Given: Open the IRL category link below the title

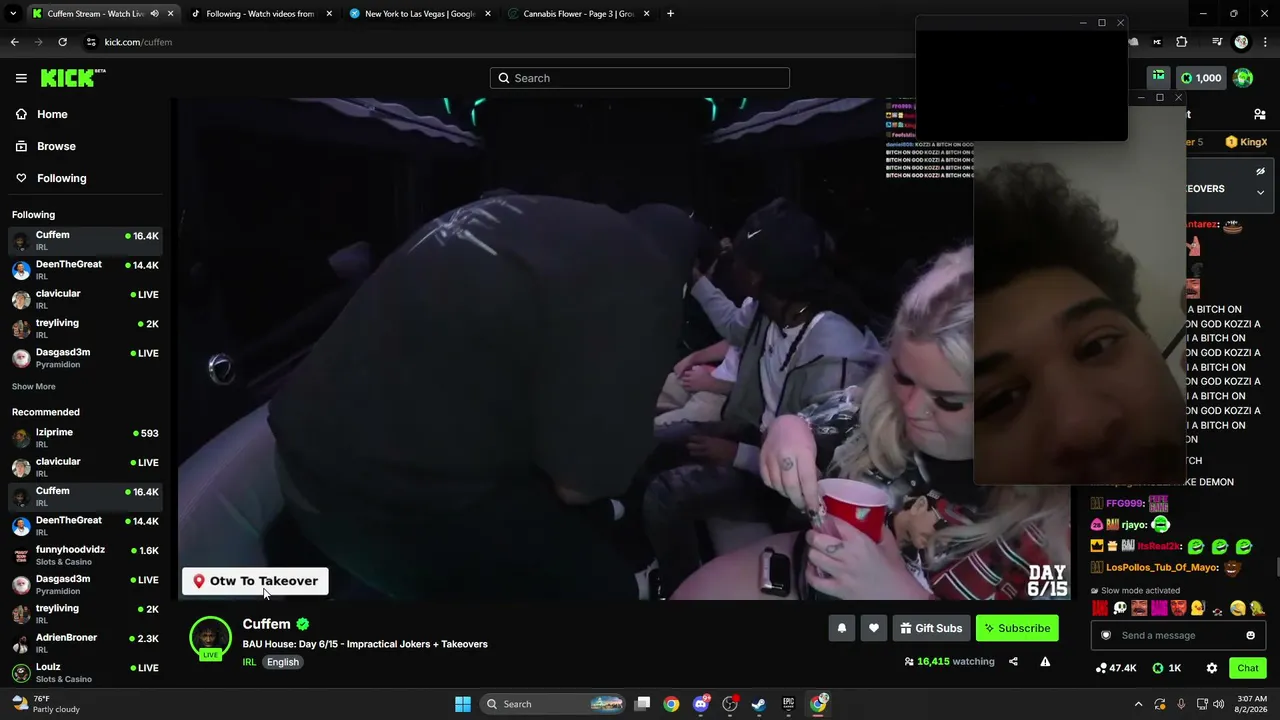Looking at the screenshot, I should tap(249, 662).
